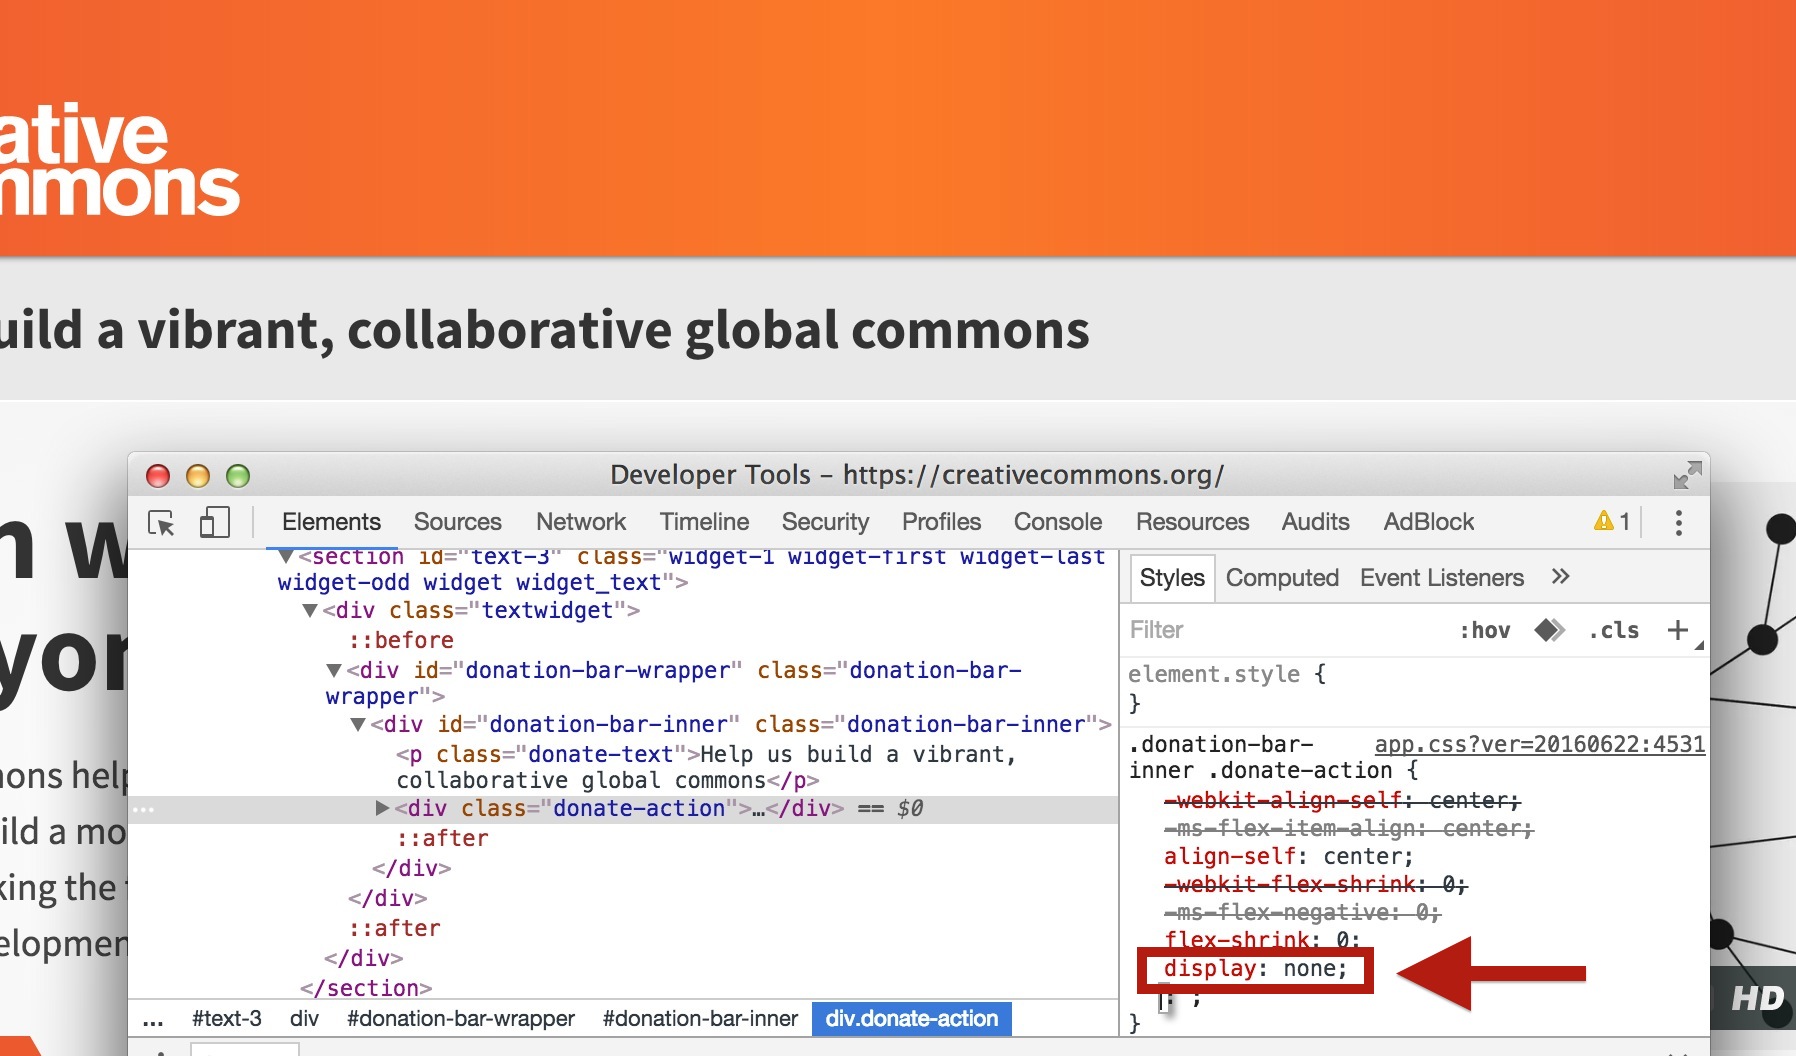
Task: Select #donation-bar-wrapper in the breadcrumb bar
Action: click(461, 1019)
